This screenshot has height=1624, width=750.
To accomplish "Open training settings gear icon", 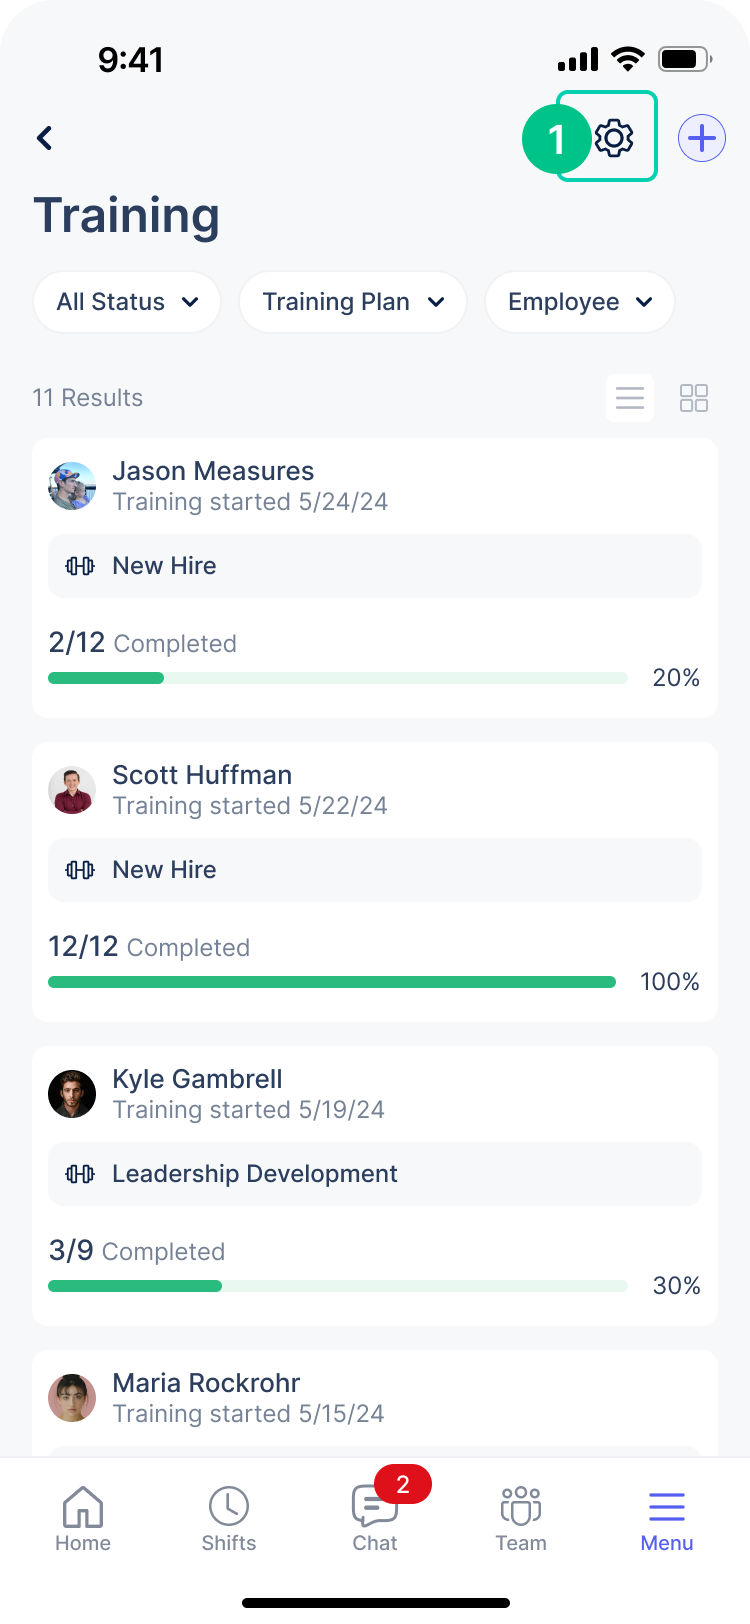I will [614, 138].
